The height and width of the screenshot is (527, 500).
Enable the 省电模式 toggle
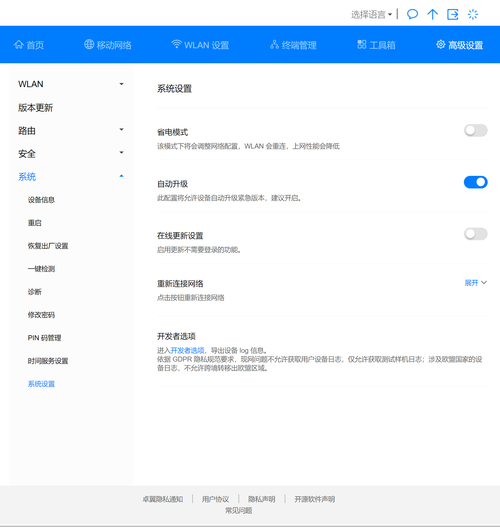tap(475, 130)
